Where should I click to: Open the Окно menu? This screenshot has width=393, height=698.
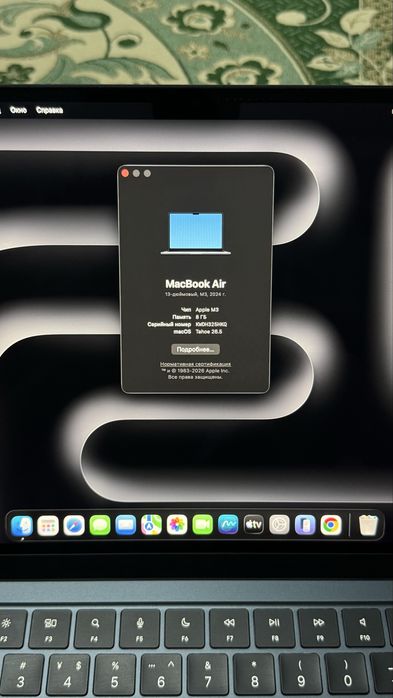[18, 110]
